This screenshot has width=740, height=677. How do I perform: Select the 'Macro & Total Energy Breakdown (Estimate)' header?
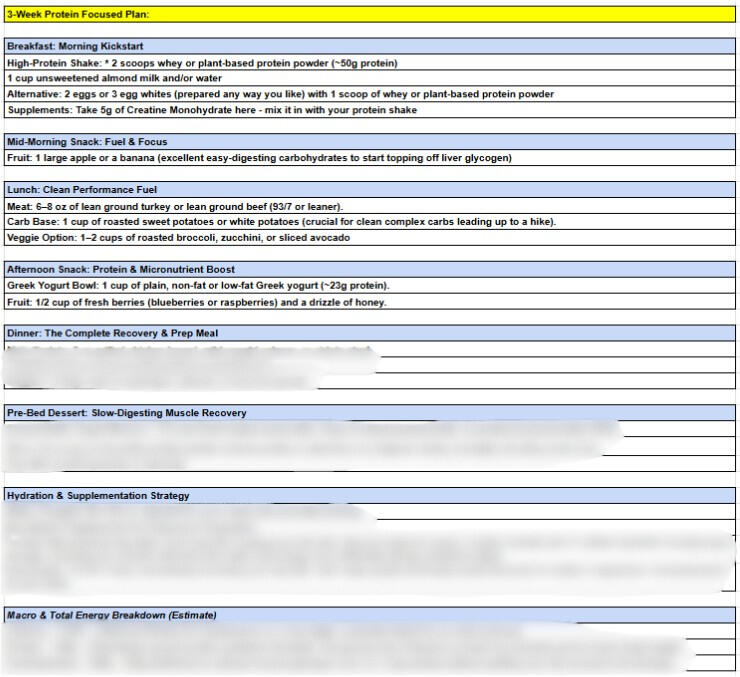(x=370, y=615)
